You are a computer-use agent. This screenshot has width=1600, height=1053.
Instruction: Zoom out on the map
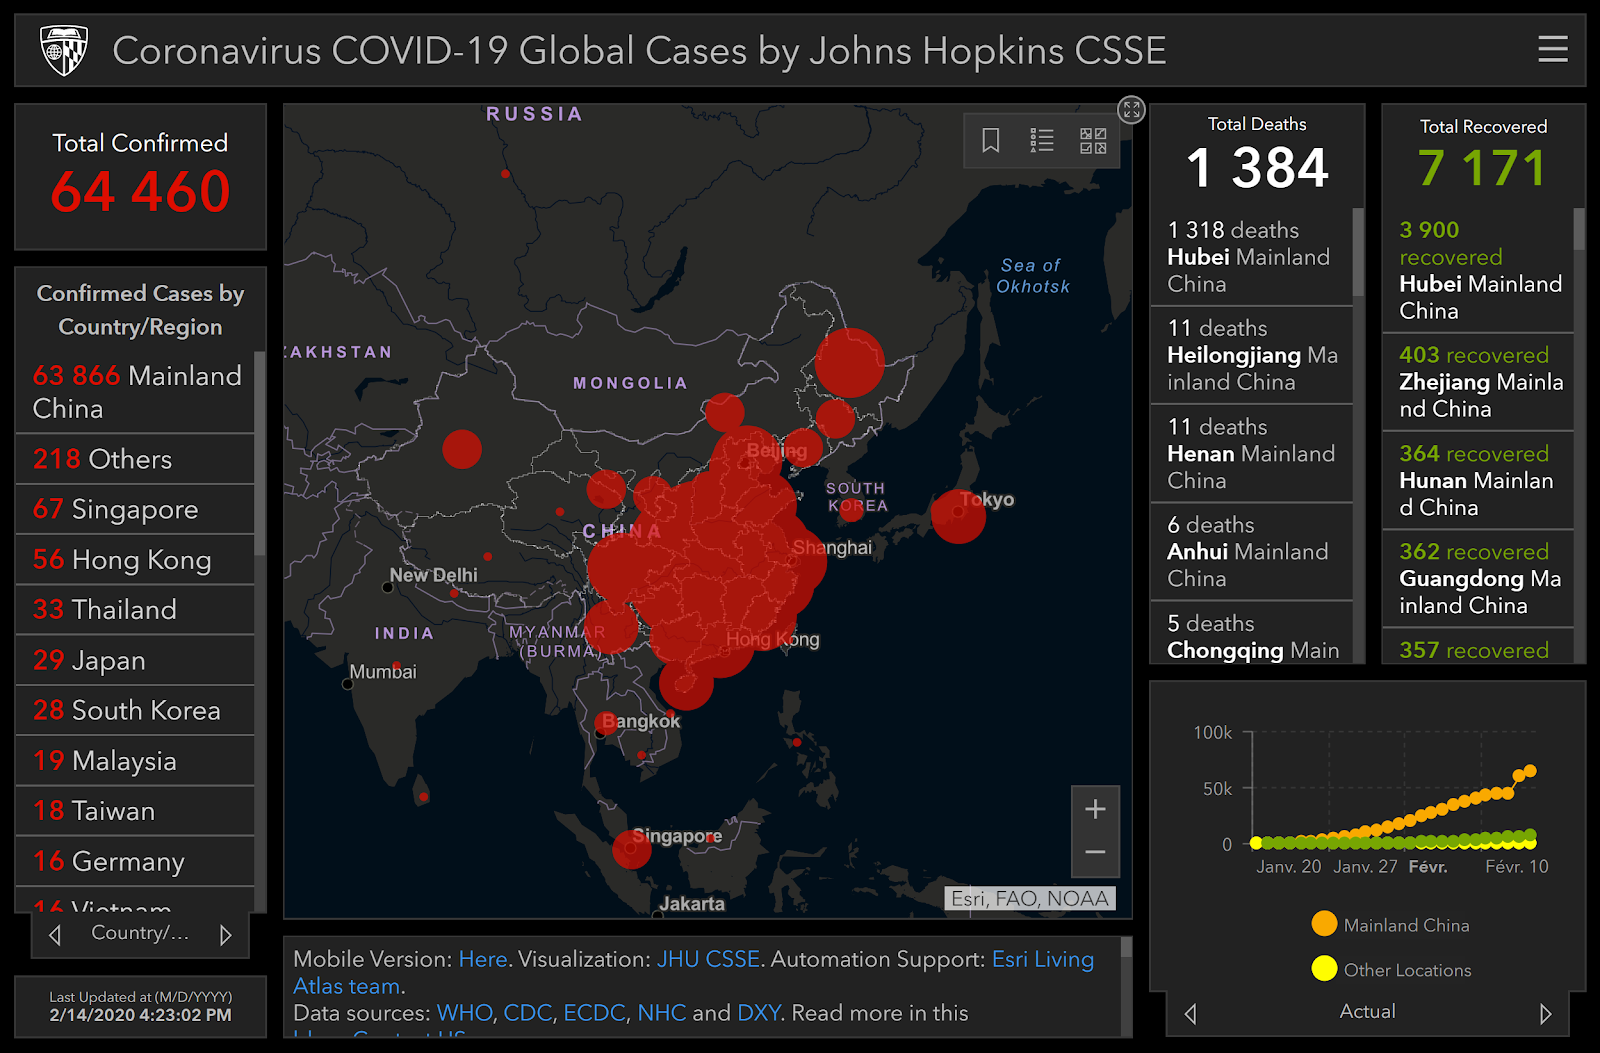(x=1095, y=853)
